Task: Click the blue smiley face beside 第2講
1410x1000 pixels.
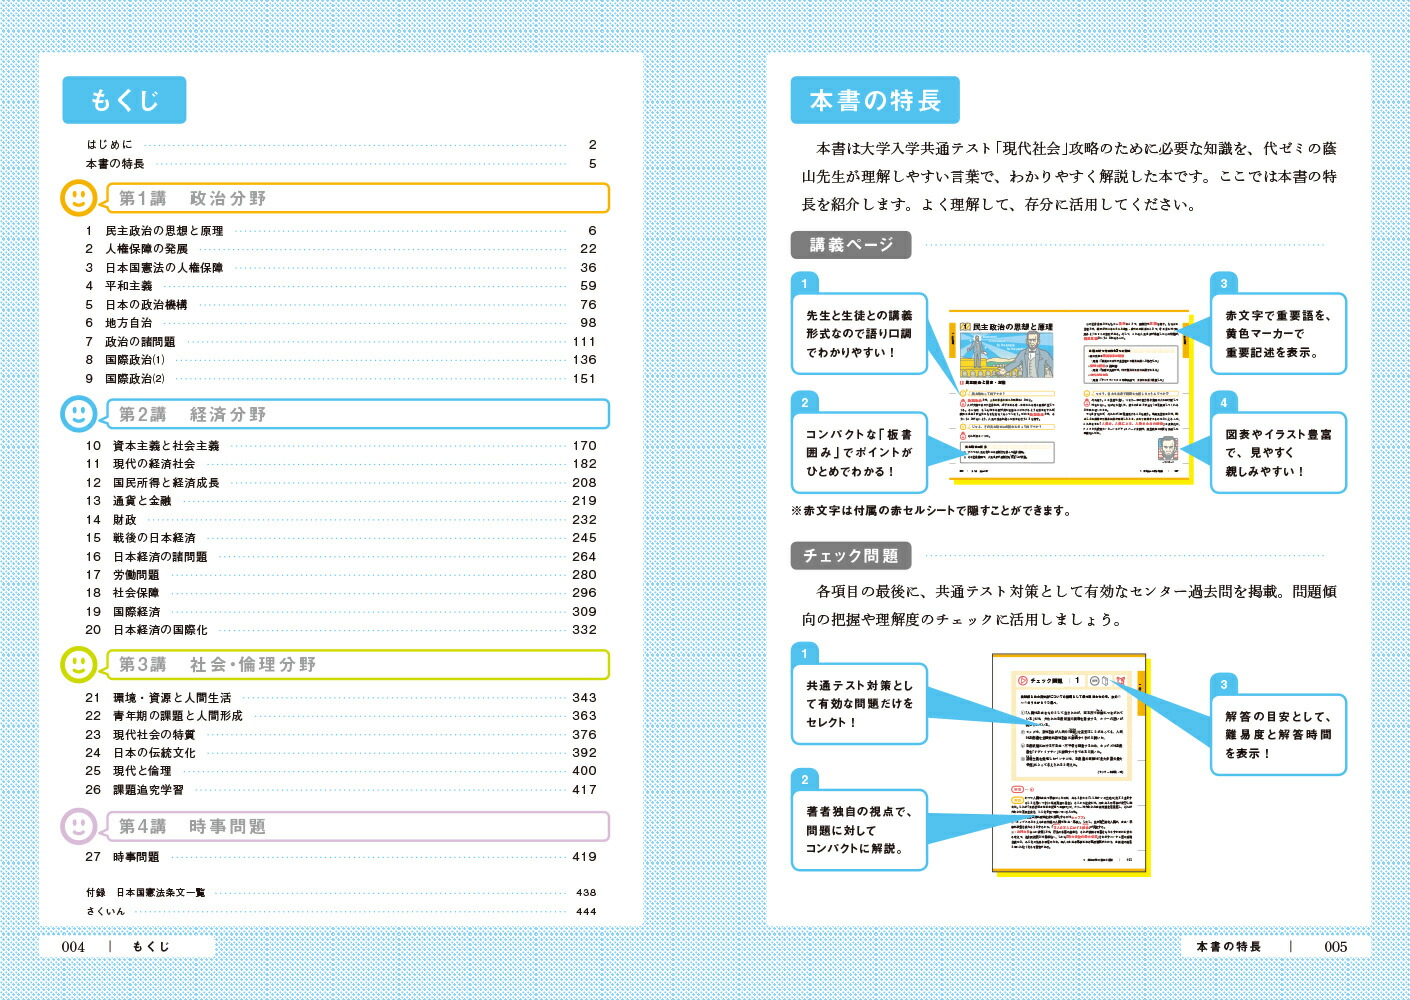Action: (79, 414)
